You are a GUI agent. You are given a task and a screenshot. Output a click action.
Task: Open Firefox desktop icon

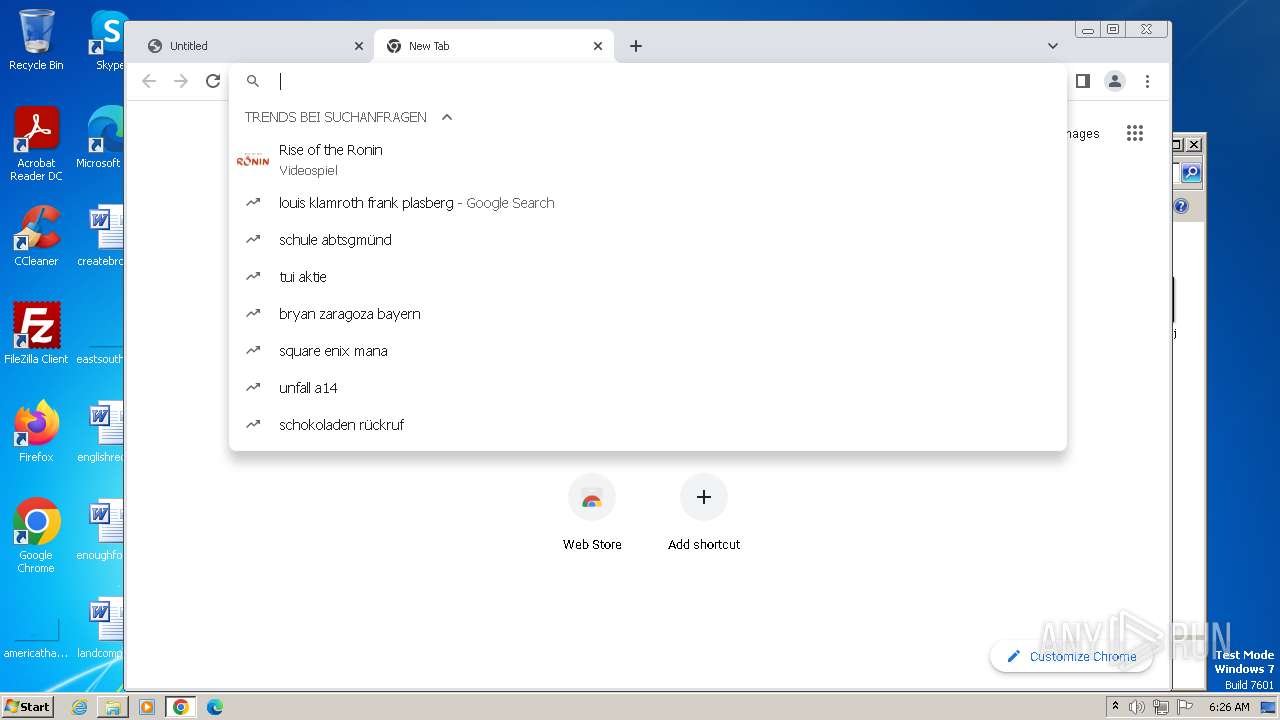coord(36,432)
